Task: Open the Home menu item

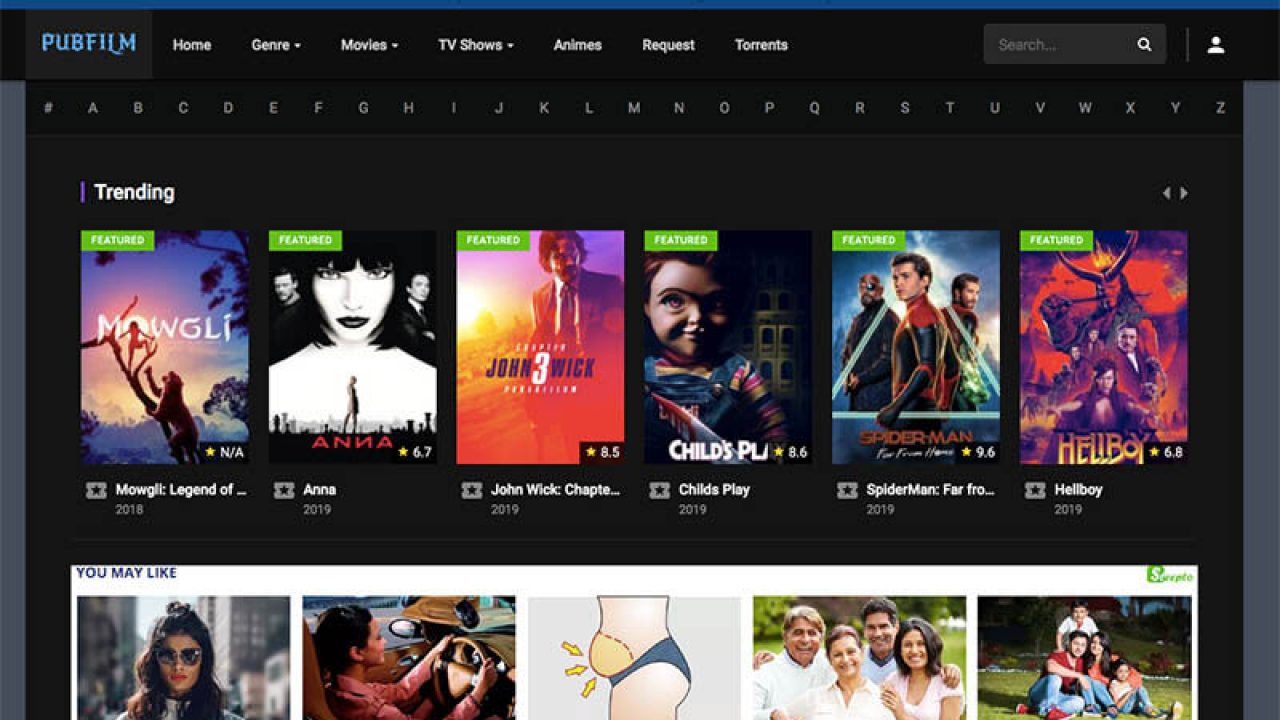Action: 192,45
